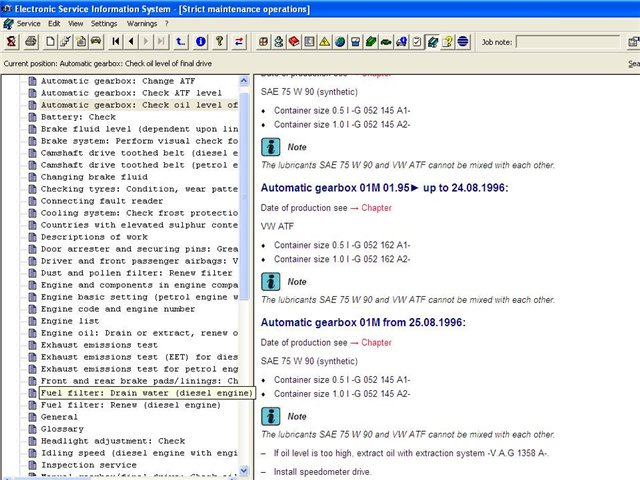The image size is (640, 480).
Task: Click inside the Job note input field
Action: tap(568, 42)
